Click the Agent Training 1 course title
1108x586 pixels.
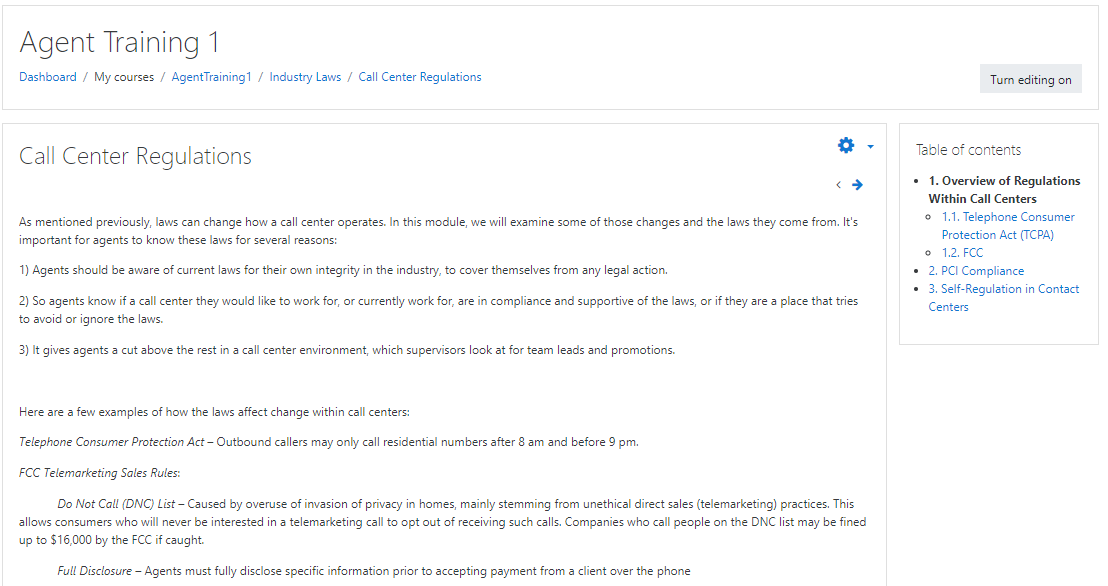point(119,42)
